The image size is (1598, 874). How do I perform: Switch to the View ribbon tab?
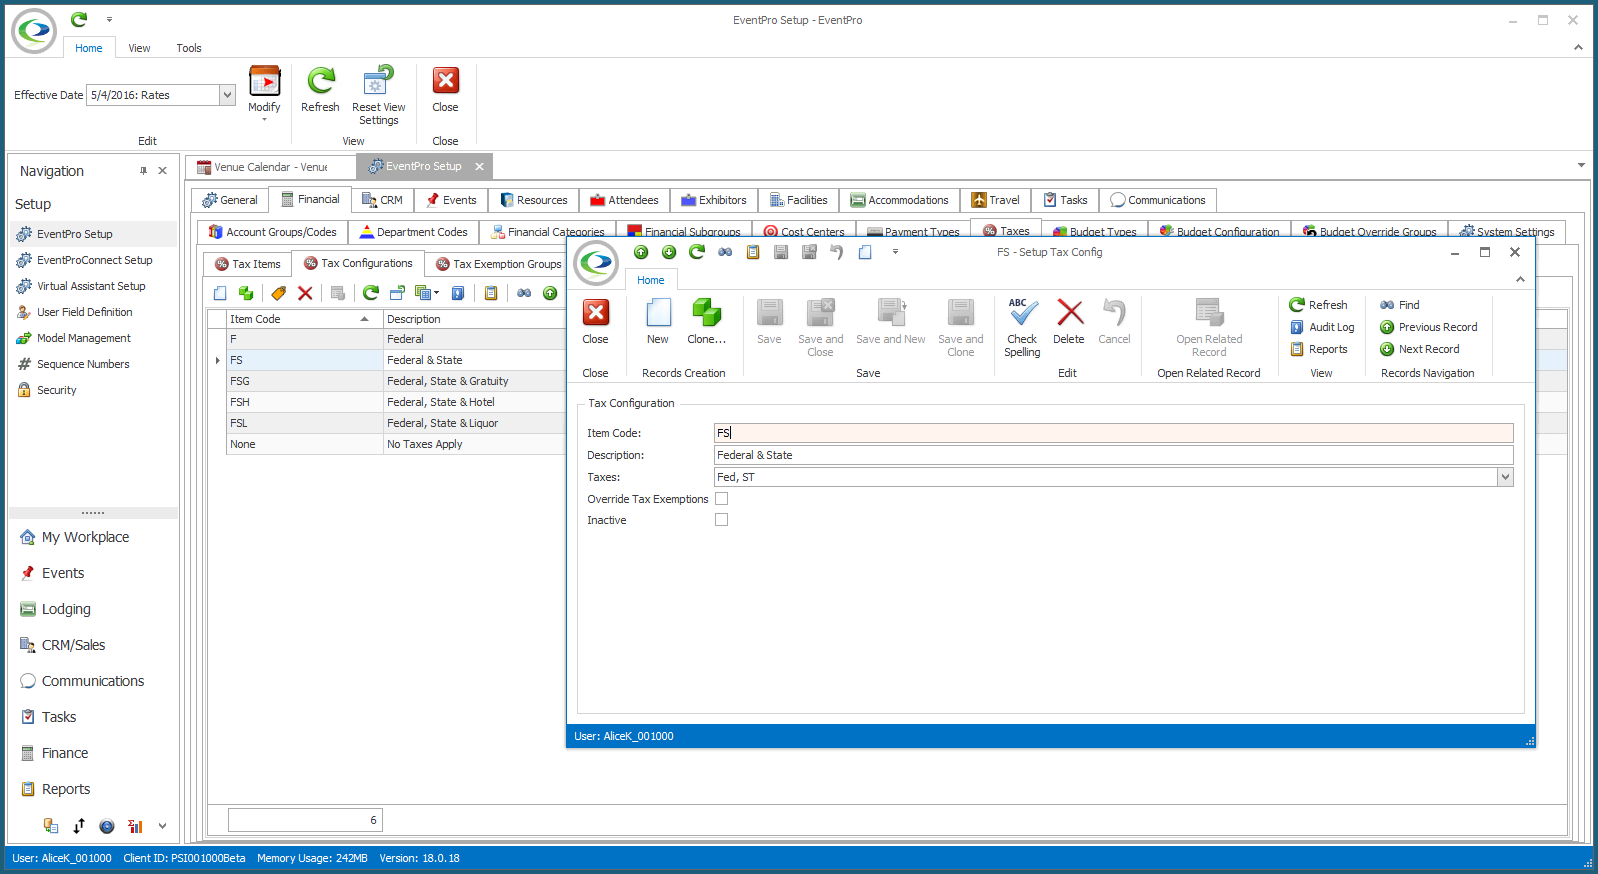[x=139, y=48]
